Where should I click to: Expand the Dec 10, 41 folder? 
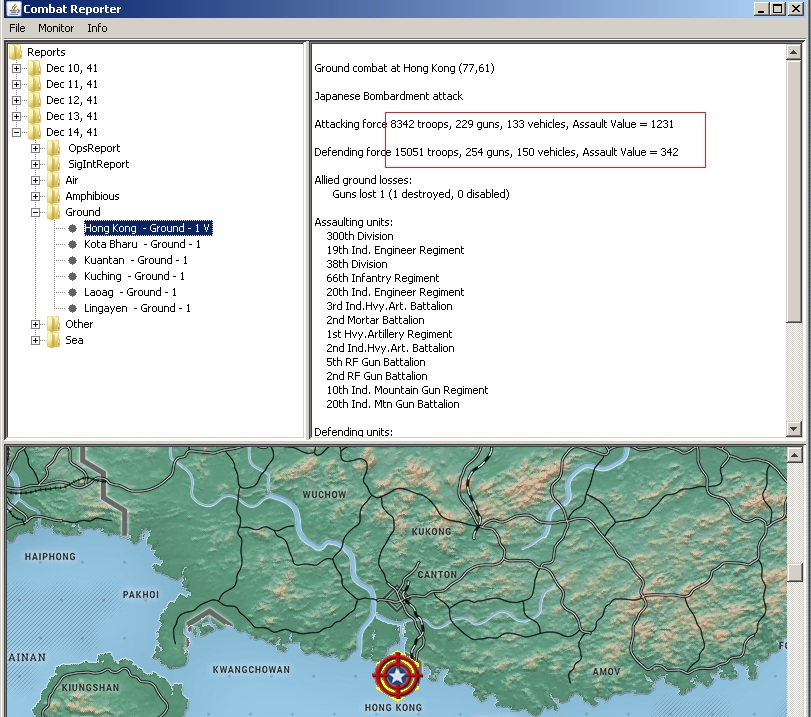pyautogui.click(x=17, y=68)
